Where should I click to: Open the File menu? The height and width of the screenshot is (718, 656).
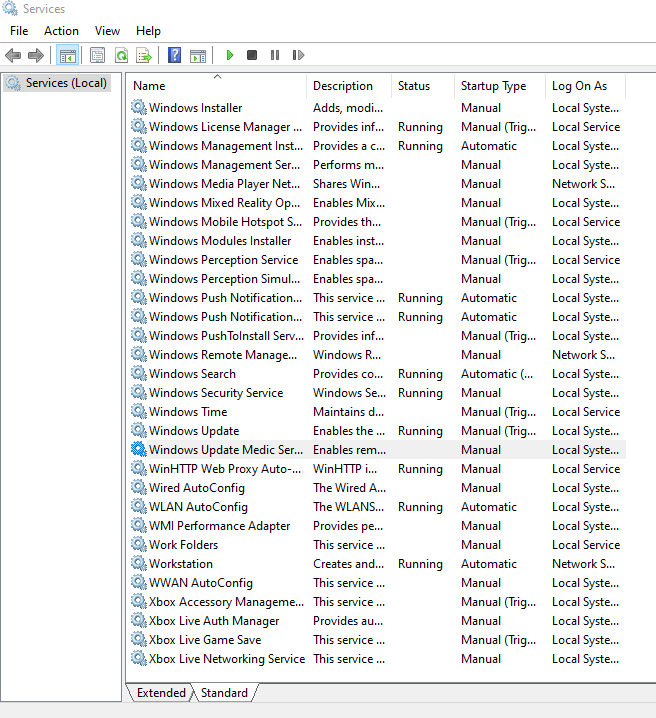tap(19, 31)
